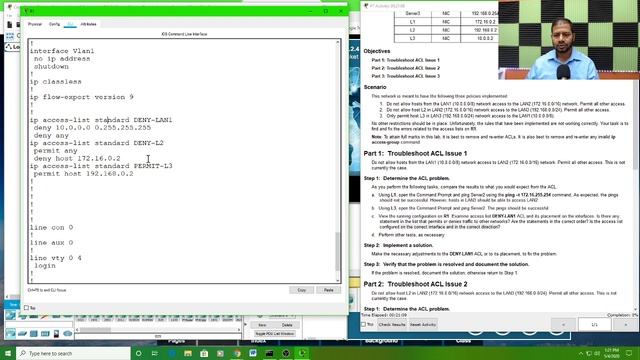The image size is (640, 360).
Task: Click inside the IOS command line terminal
Action: [x=182, y=161]
